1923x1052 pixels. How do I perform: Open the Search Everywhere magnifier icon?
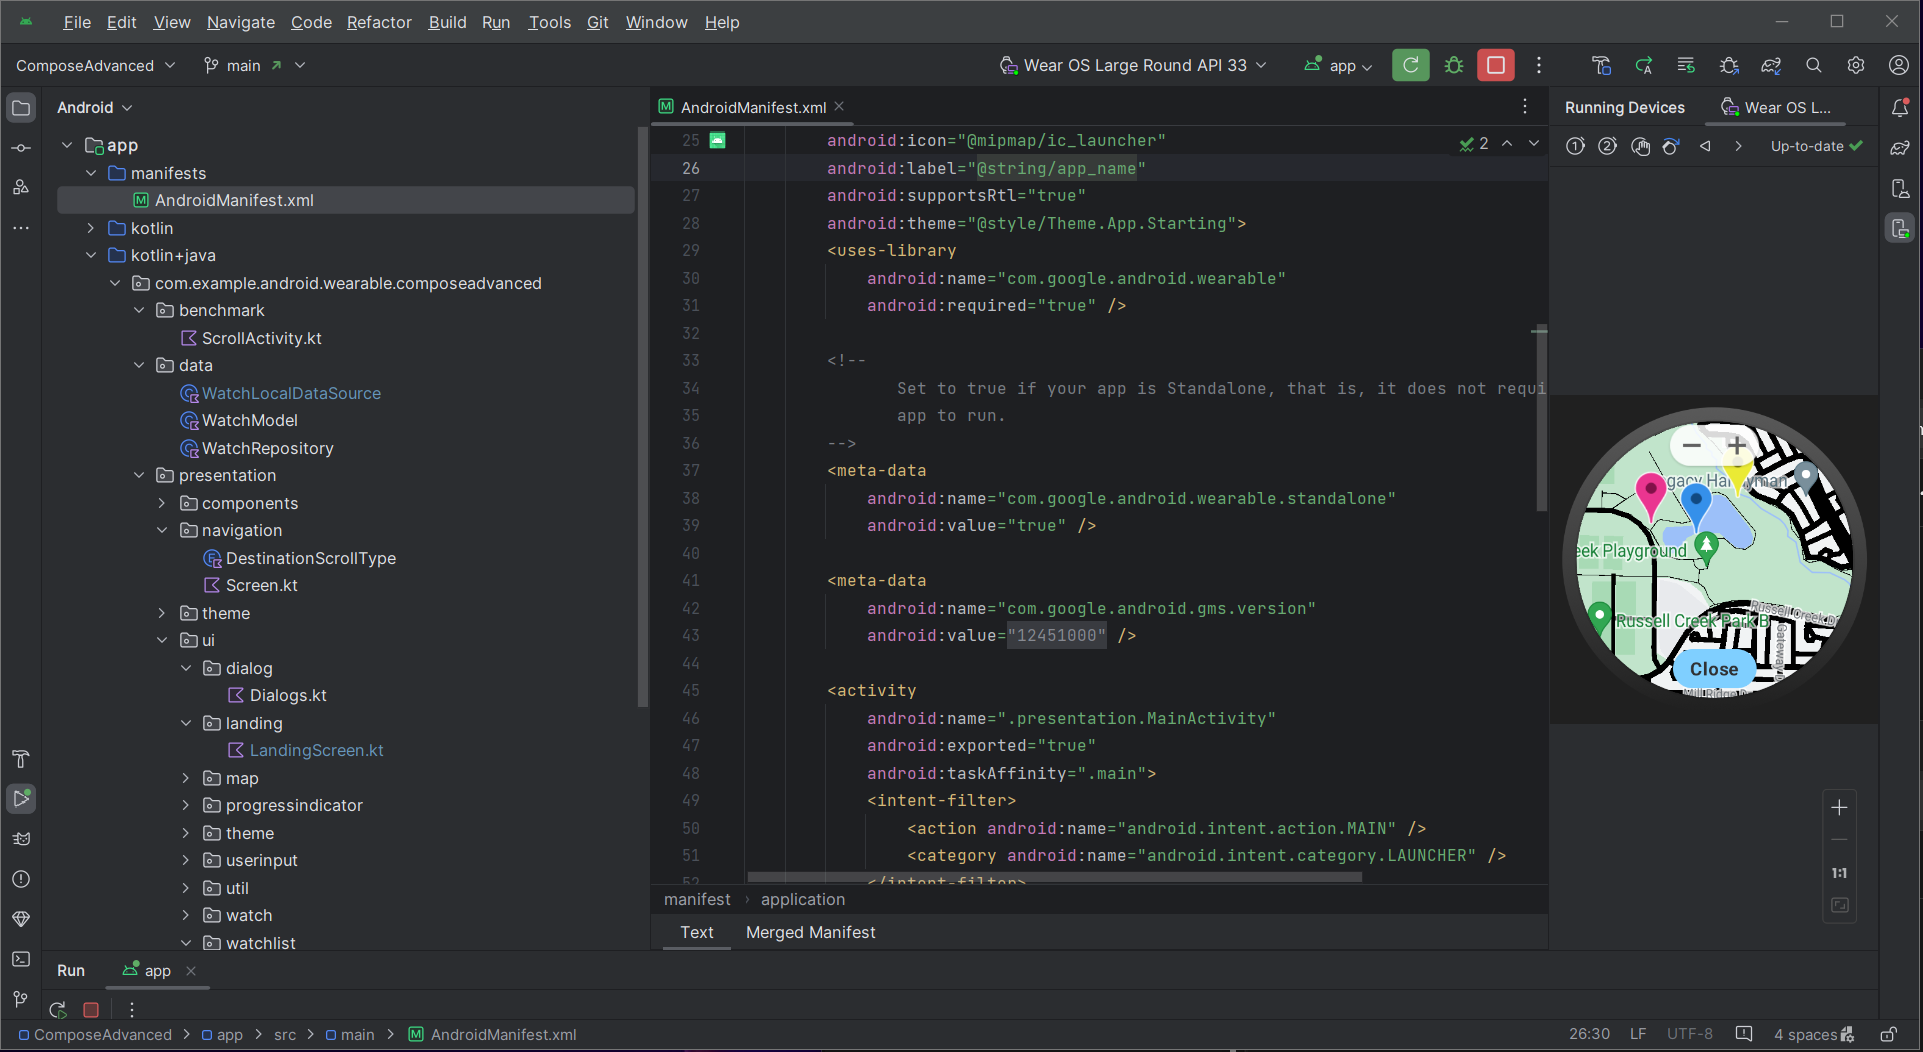pyautogui.click(x=1813, y=65)
